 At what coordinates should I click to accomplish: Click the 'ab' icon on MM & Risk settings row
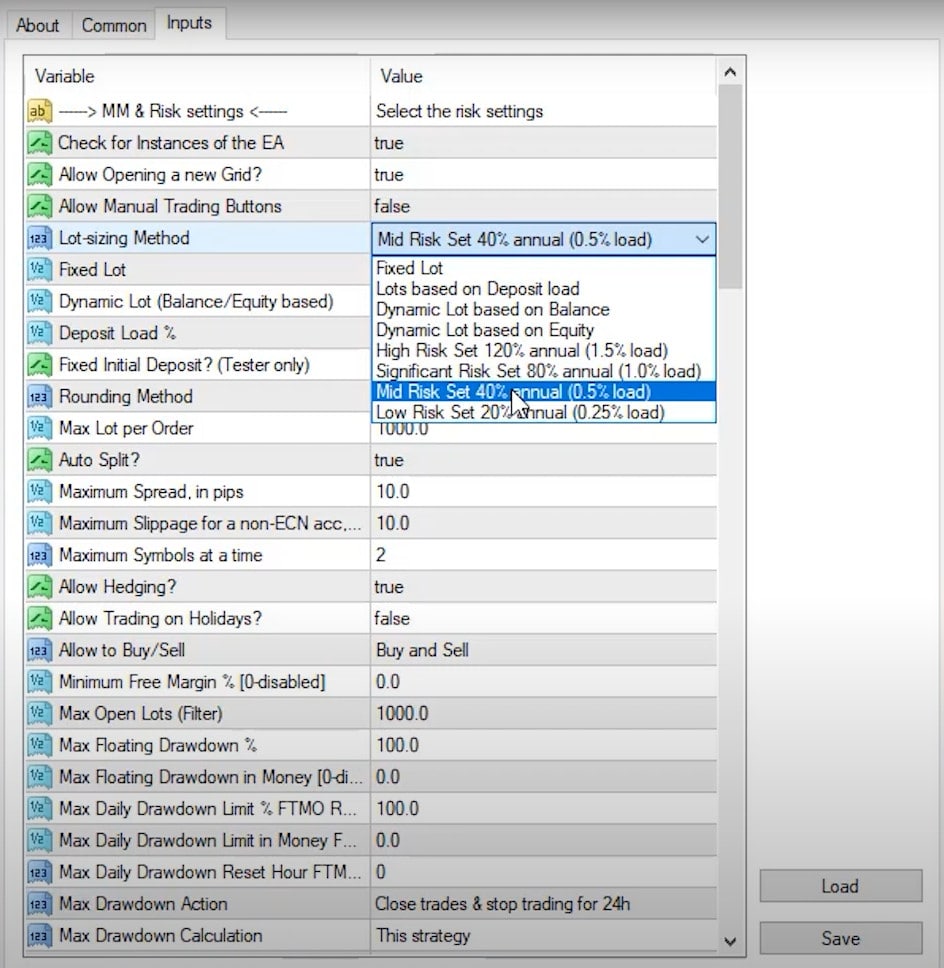tap(39, 111)
